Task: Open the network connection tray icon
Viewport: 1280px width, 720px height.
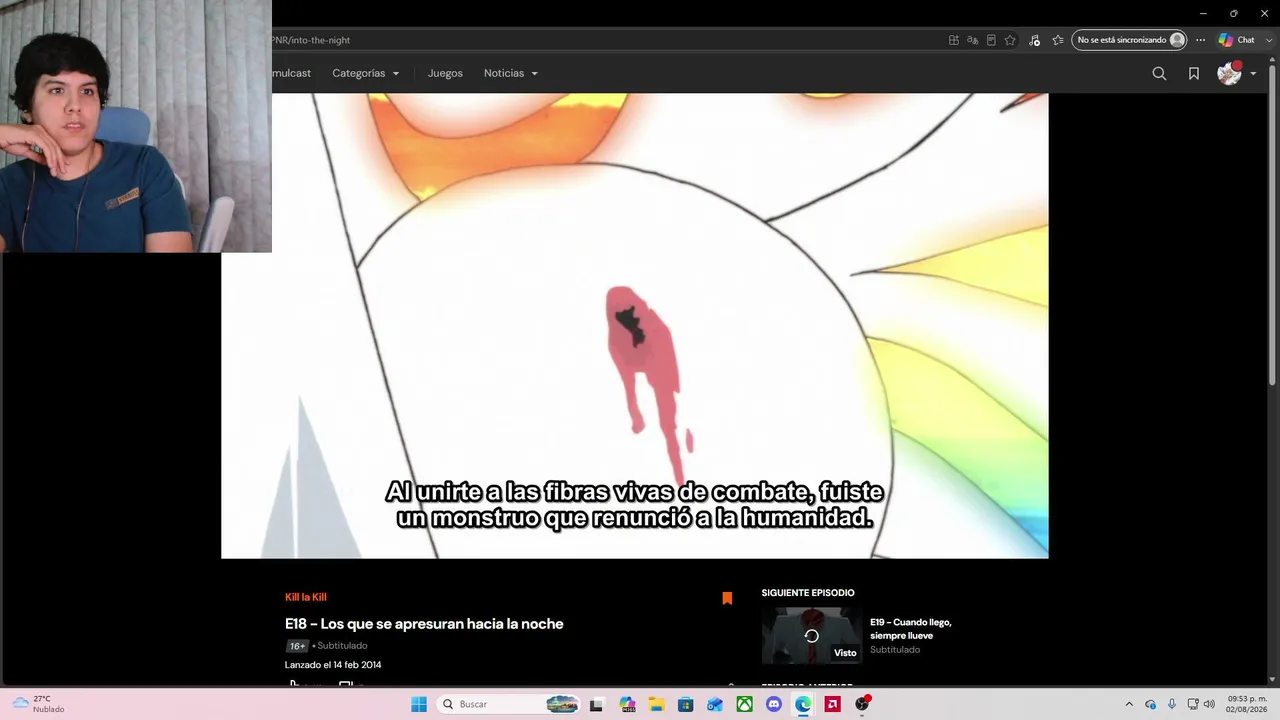Action: pos(1193,704)
